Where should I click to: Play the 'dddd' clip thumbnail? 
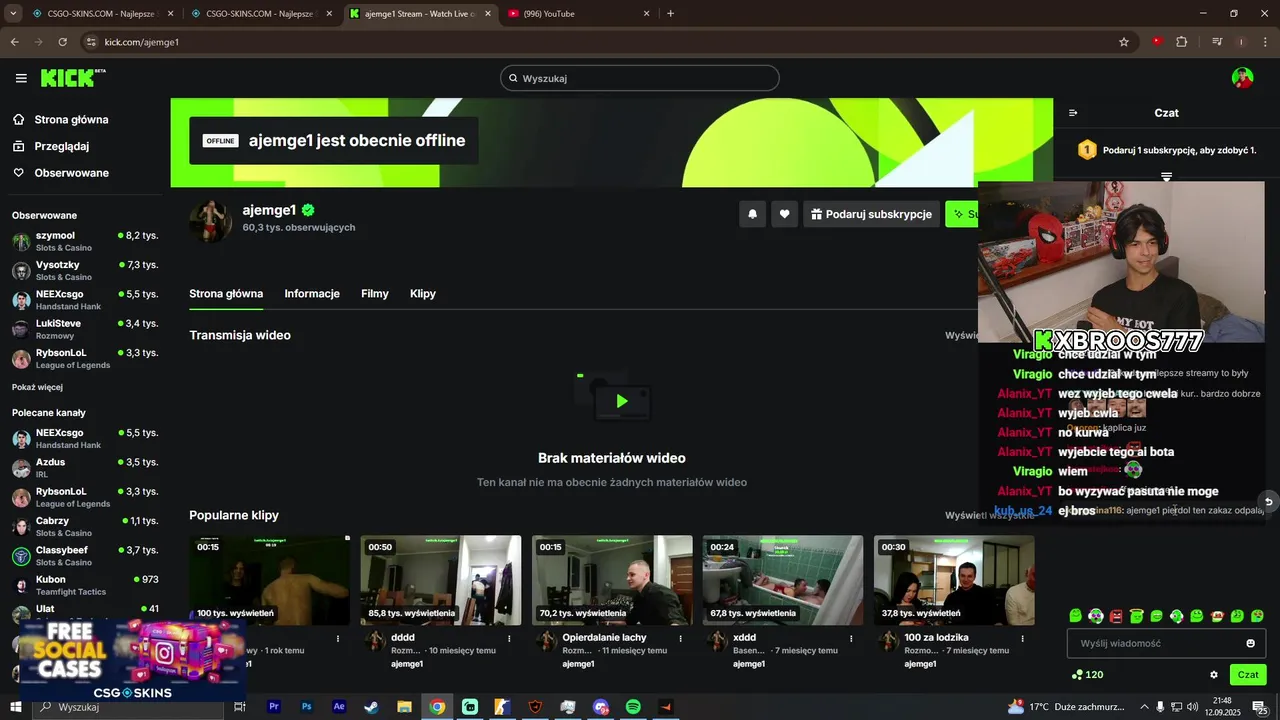(x=441, y=580)
